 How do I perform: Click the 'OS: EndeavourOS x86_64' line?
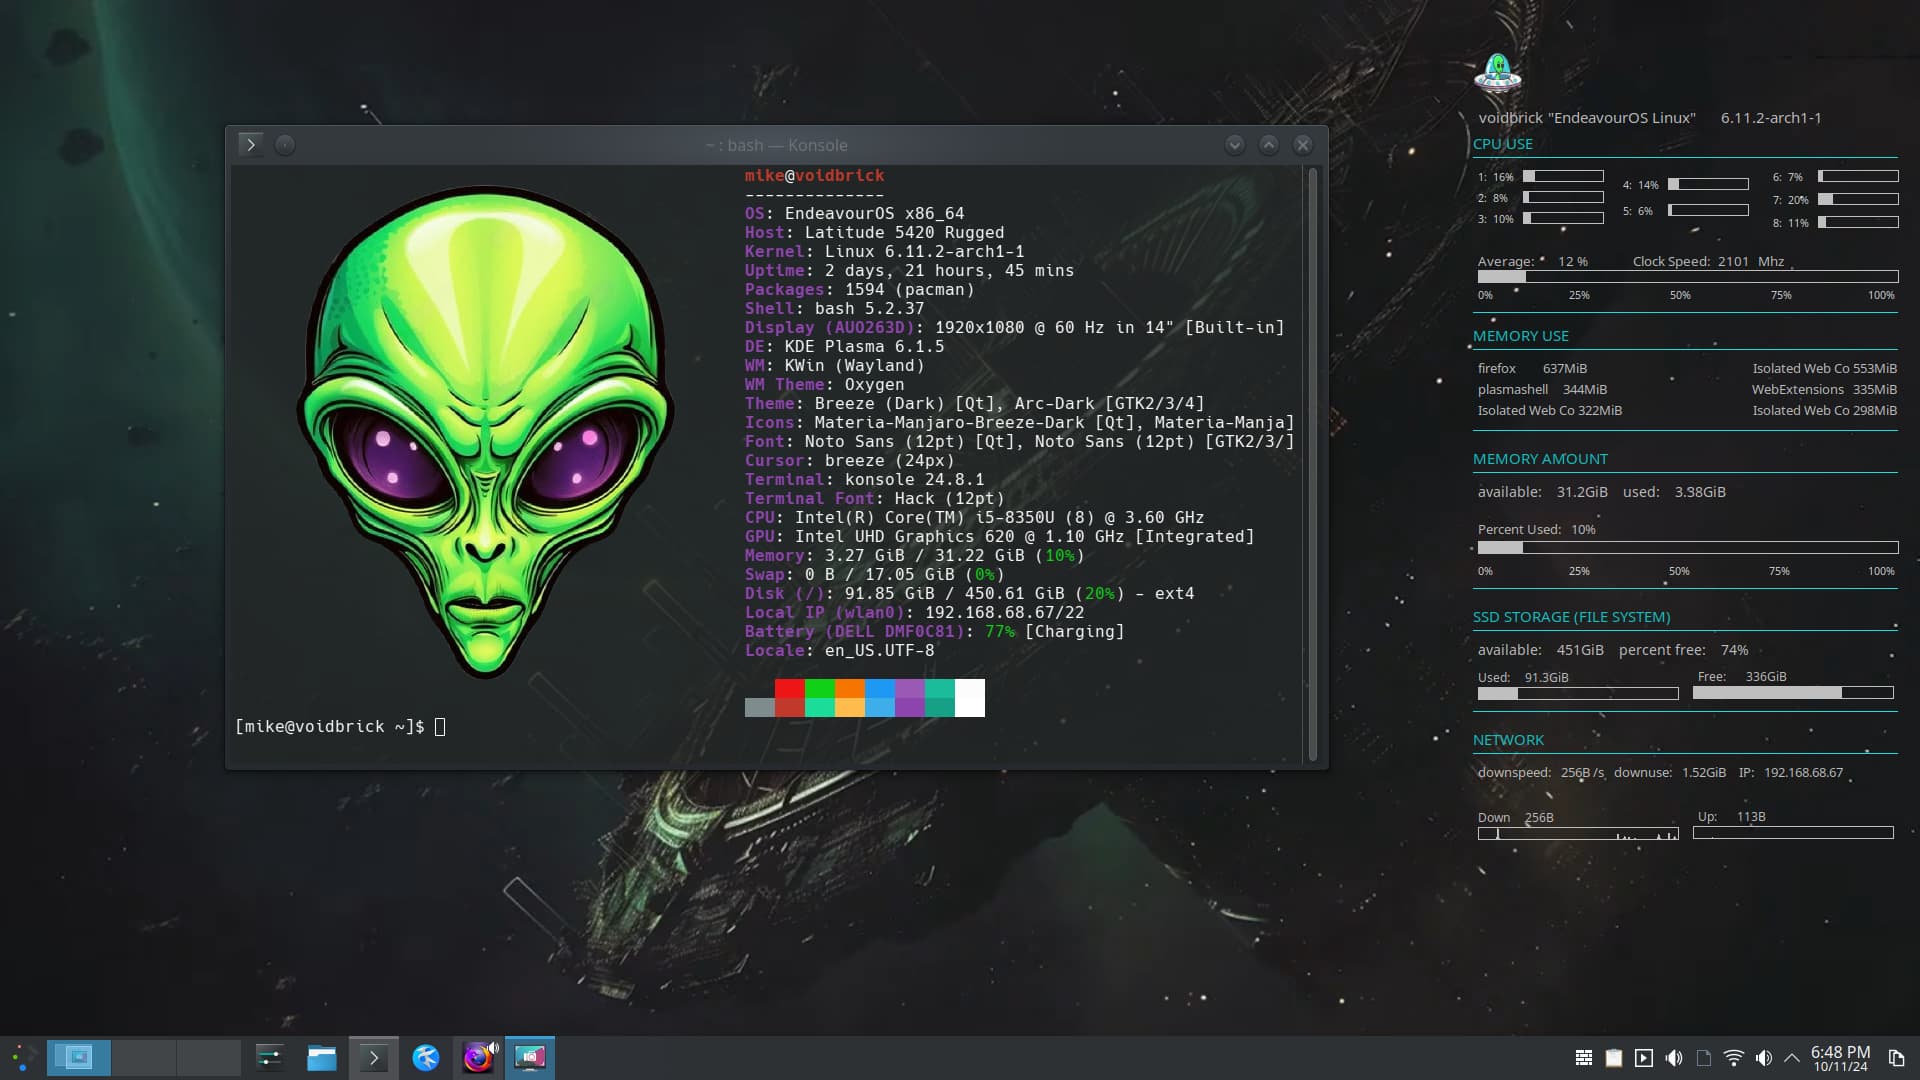(x=854, y=214)
